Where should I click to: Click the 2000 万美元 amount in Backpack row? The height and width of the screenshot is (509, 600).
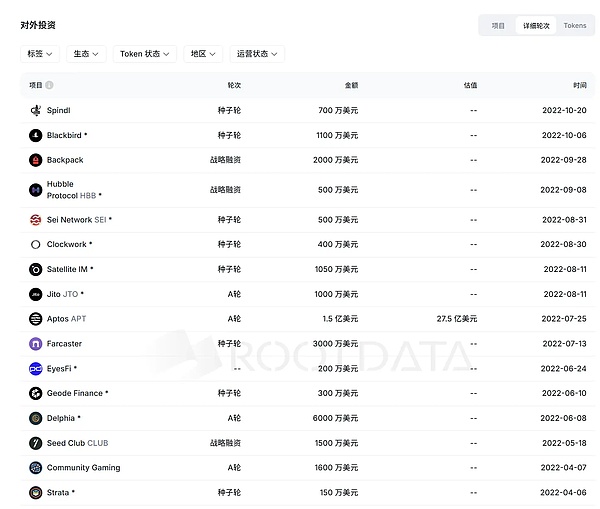coord(336,160)
